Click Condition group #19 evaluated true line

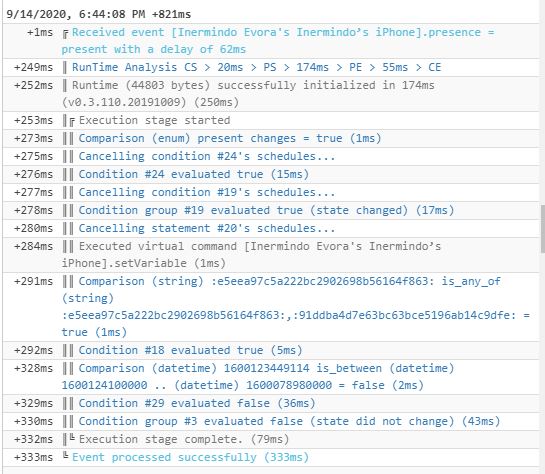click(x=266, y=210)
